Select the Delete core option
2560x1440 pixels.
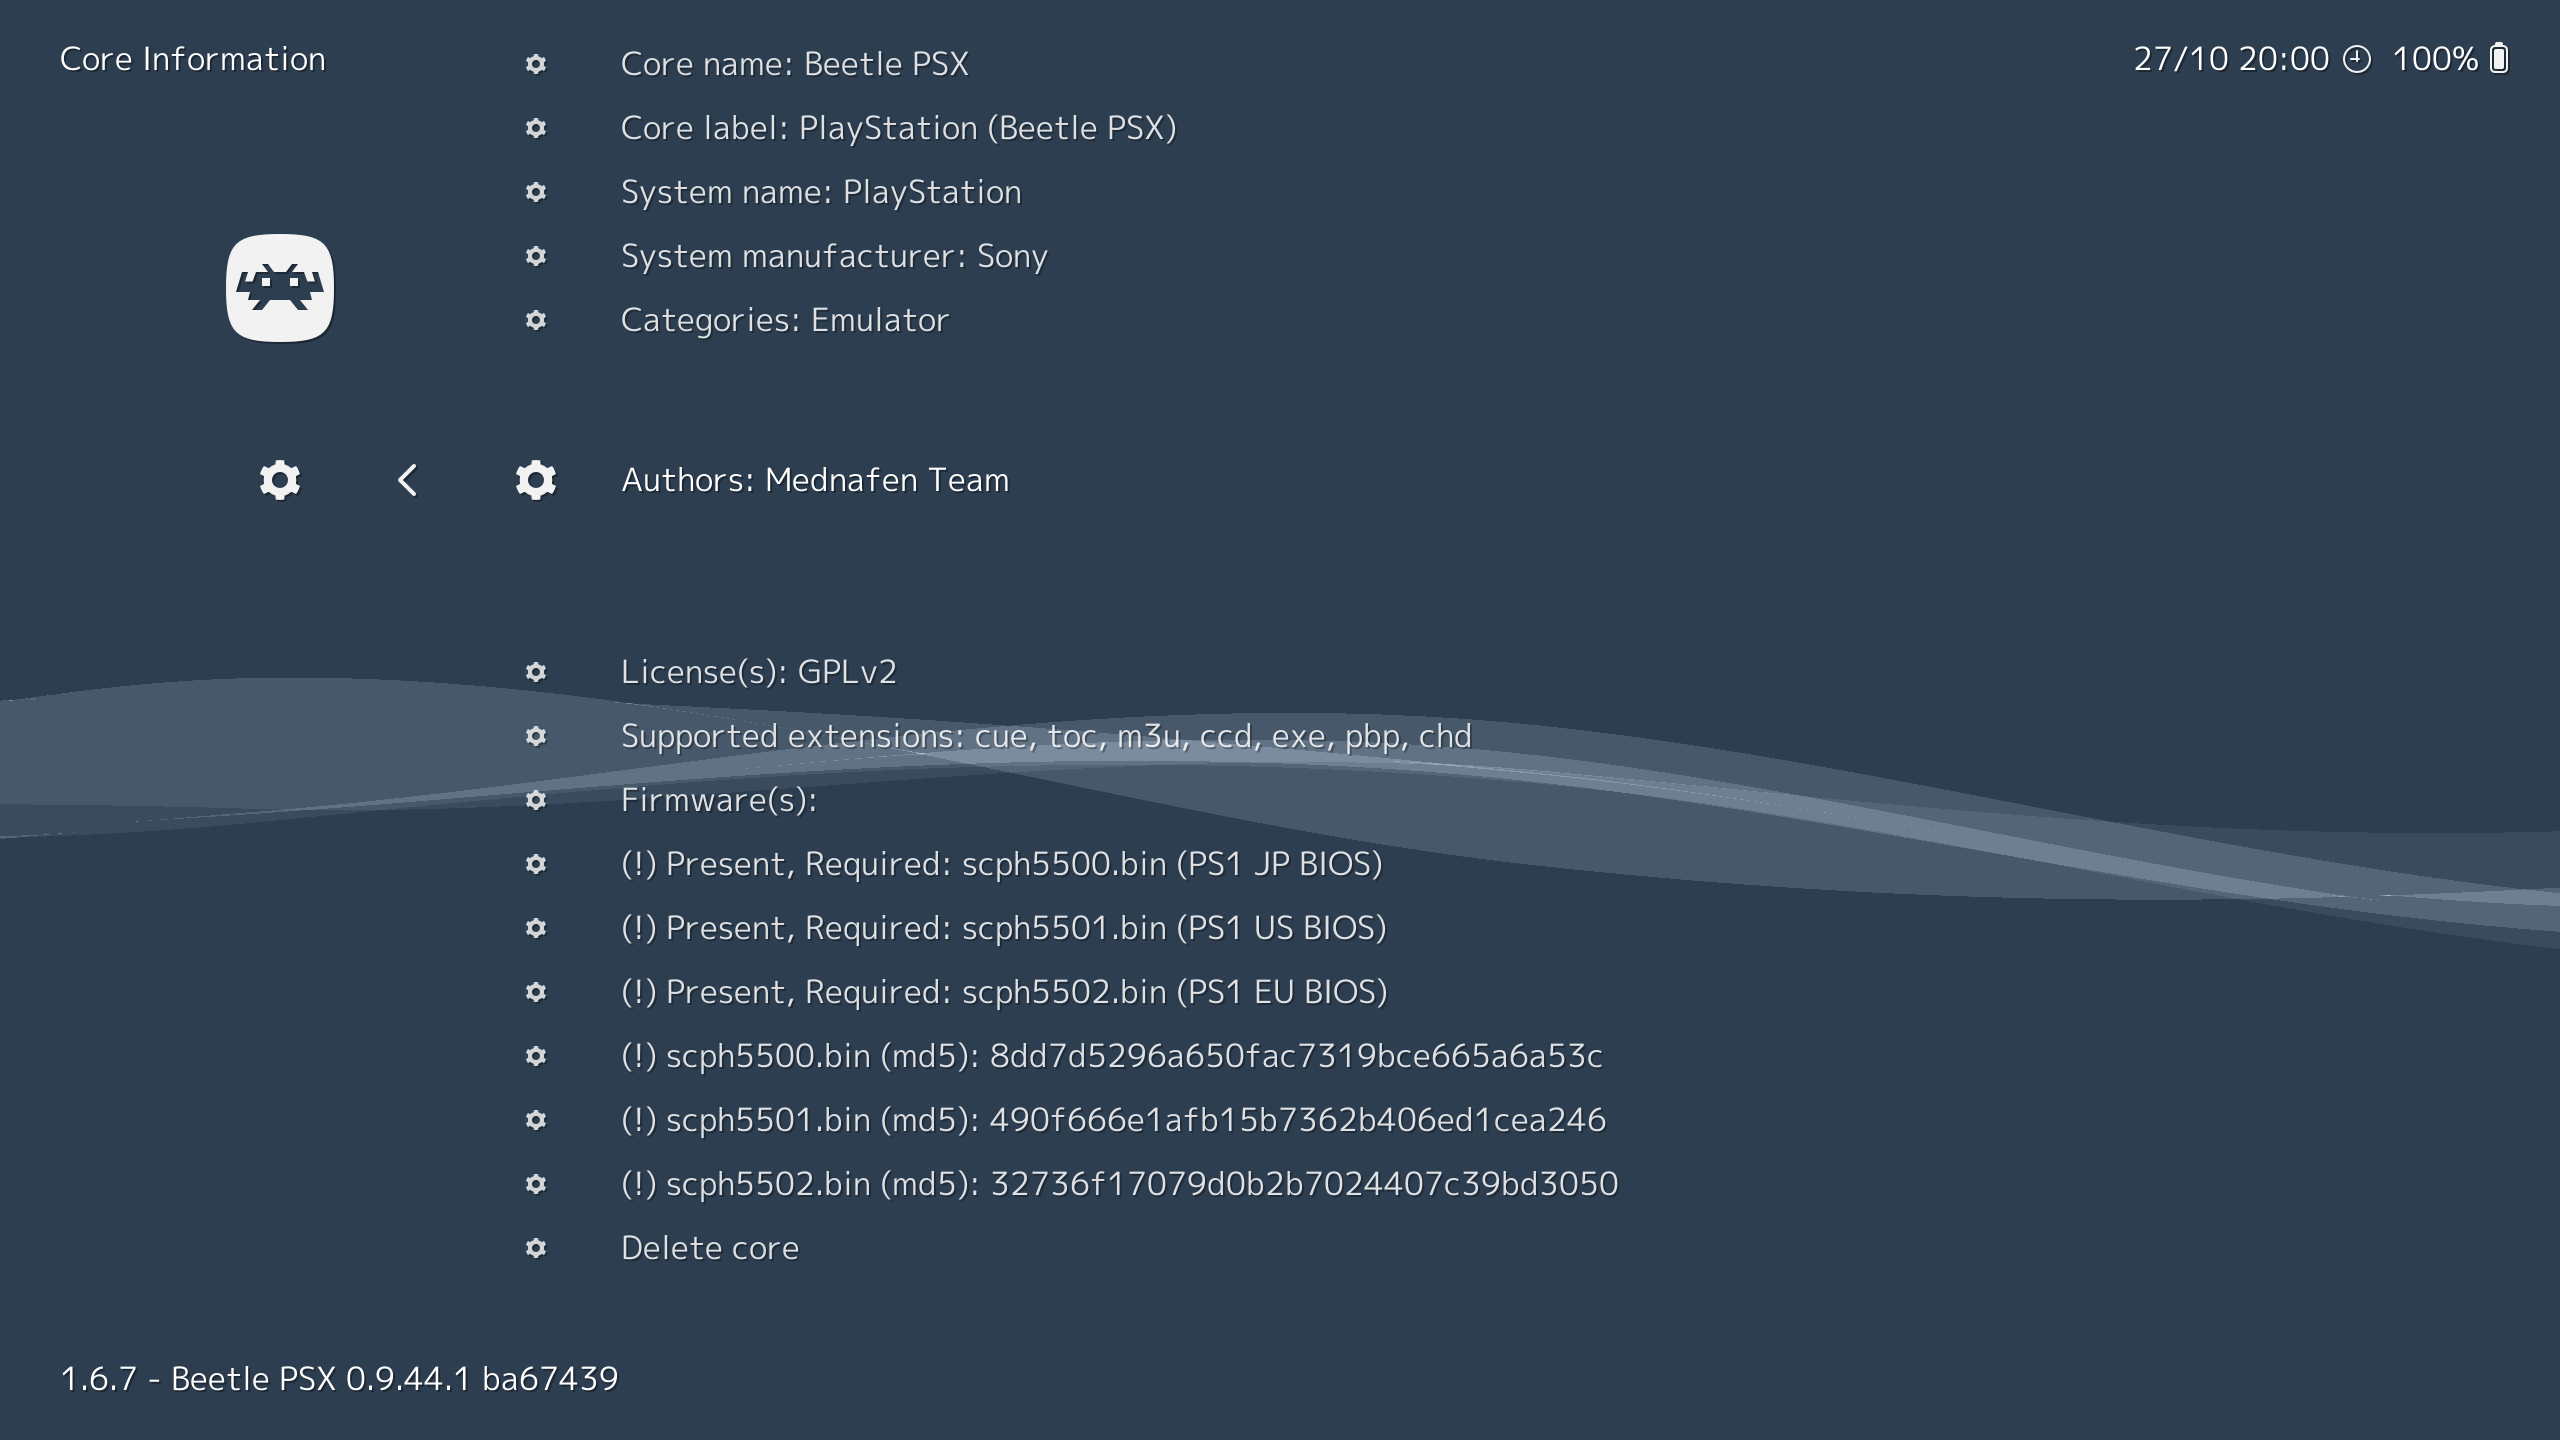click(x=710, y=1248)
